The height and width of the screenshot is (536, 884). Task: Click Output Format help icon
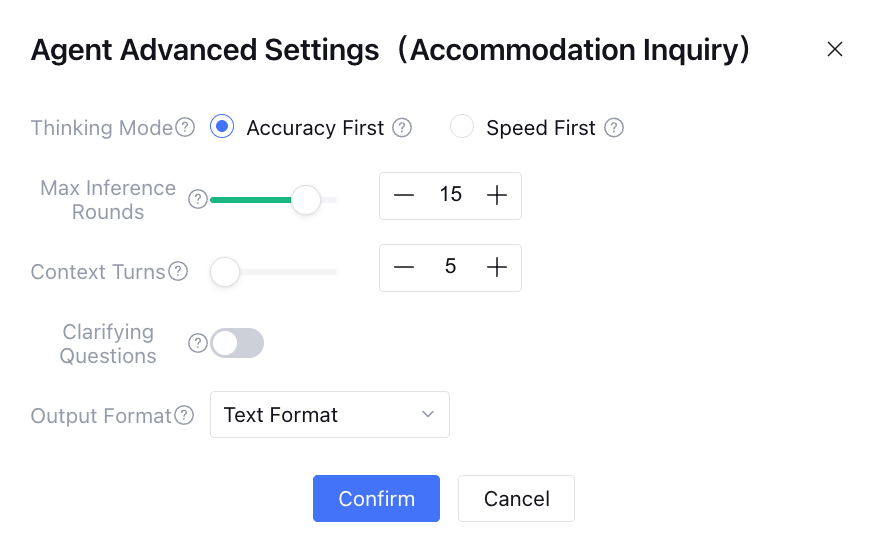pyautogui.click(x=184, y=415)
